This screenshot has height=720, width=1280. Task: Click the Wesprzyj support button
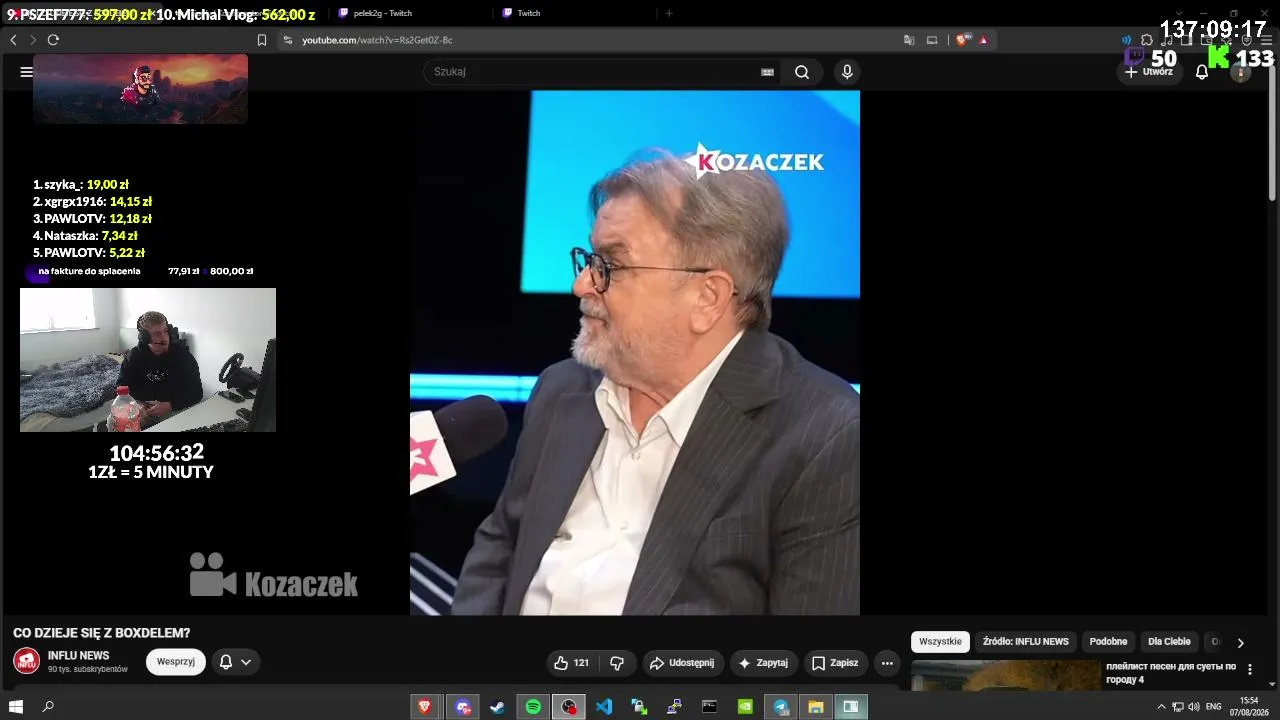click(176, 662)
